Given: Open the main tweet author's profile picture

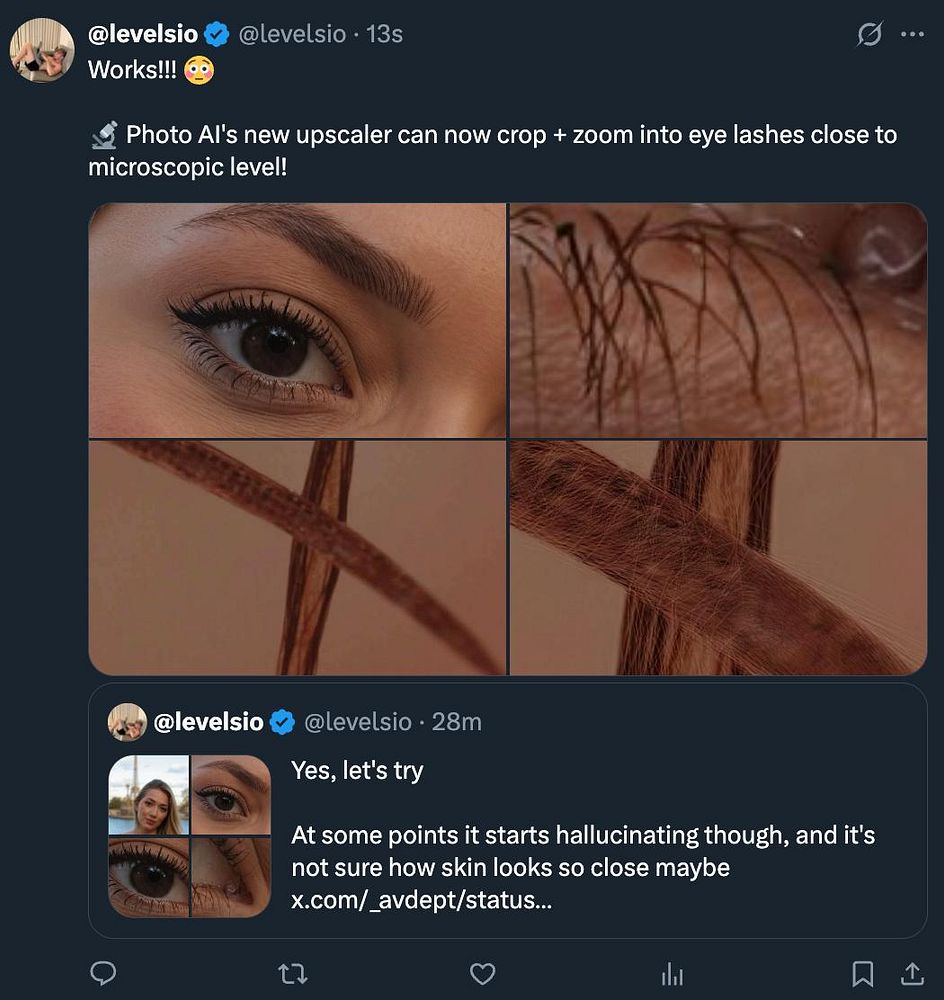Looking at the screenshot, I should tap(42, 50).
